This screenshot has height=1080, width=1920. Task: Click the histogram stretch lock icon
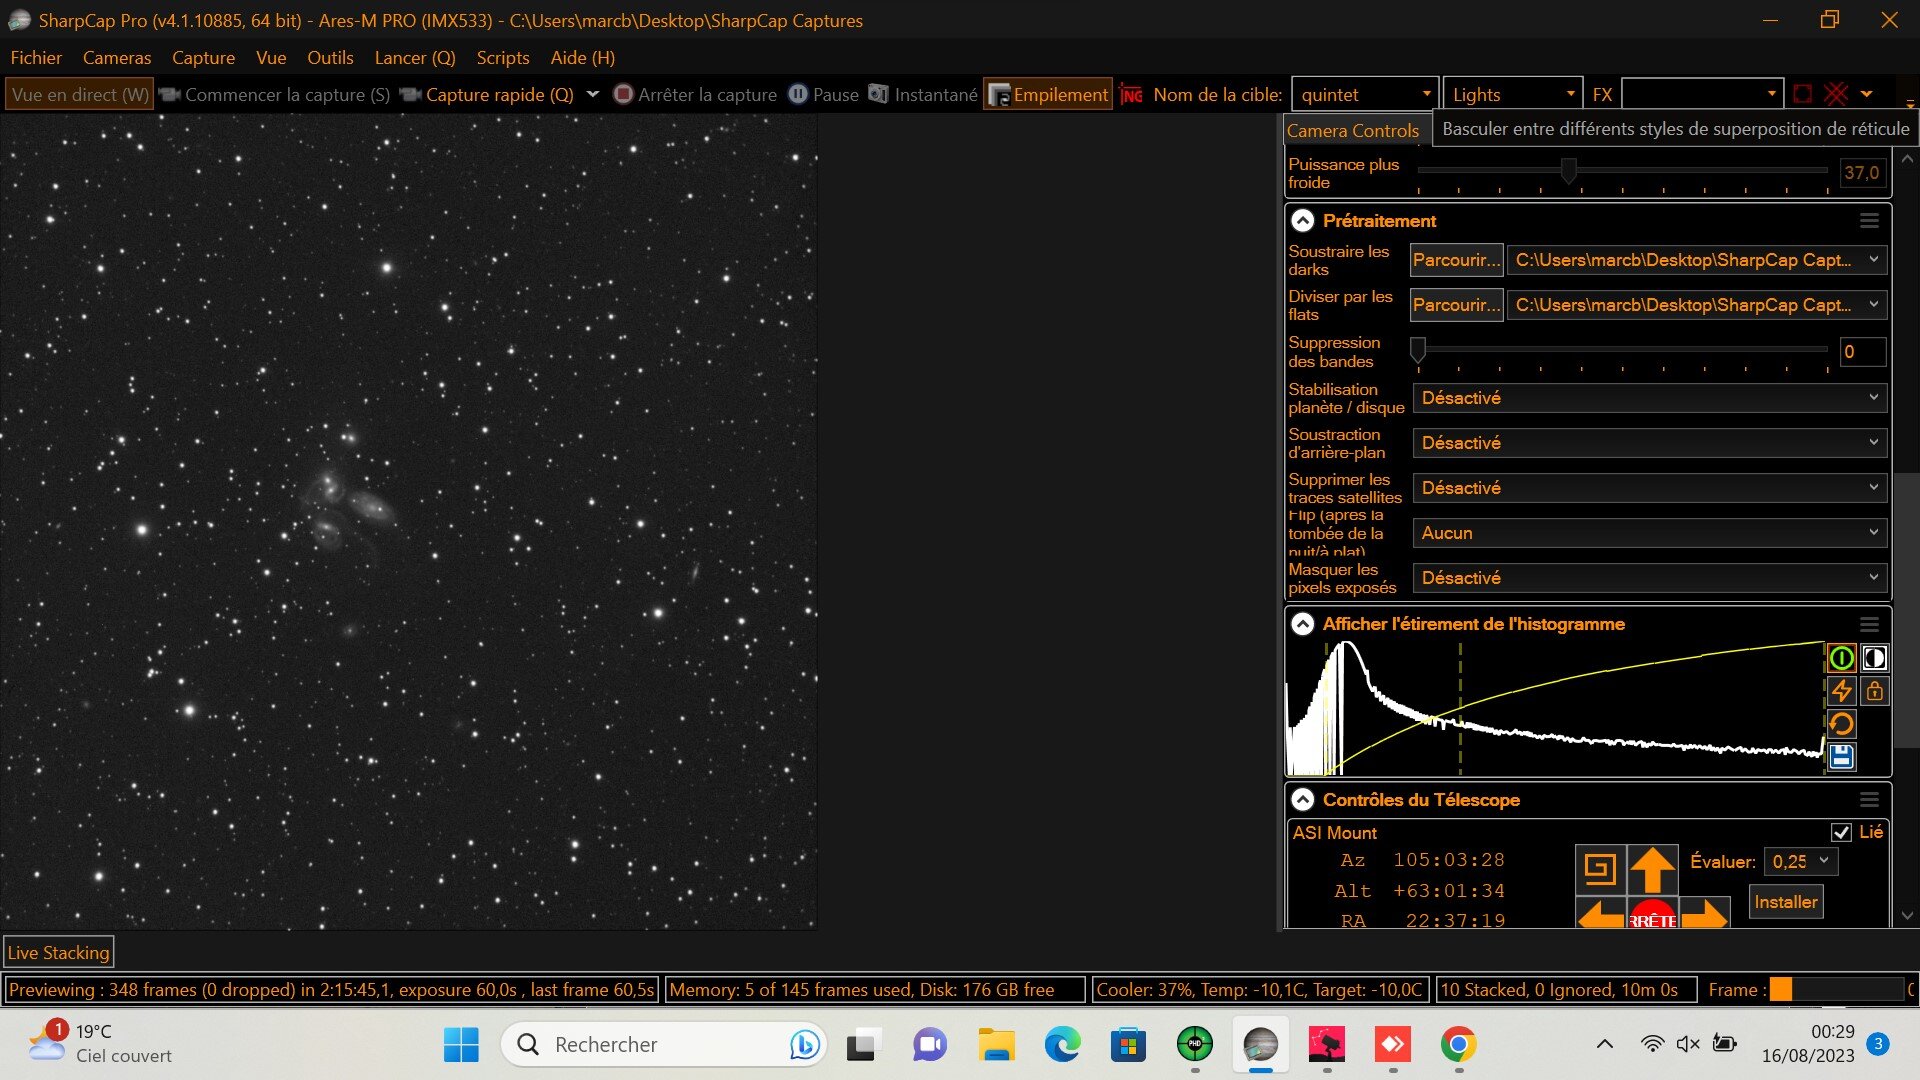pyautogui.click(x=1874, y=691)
